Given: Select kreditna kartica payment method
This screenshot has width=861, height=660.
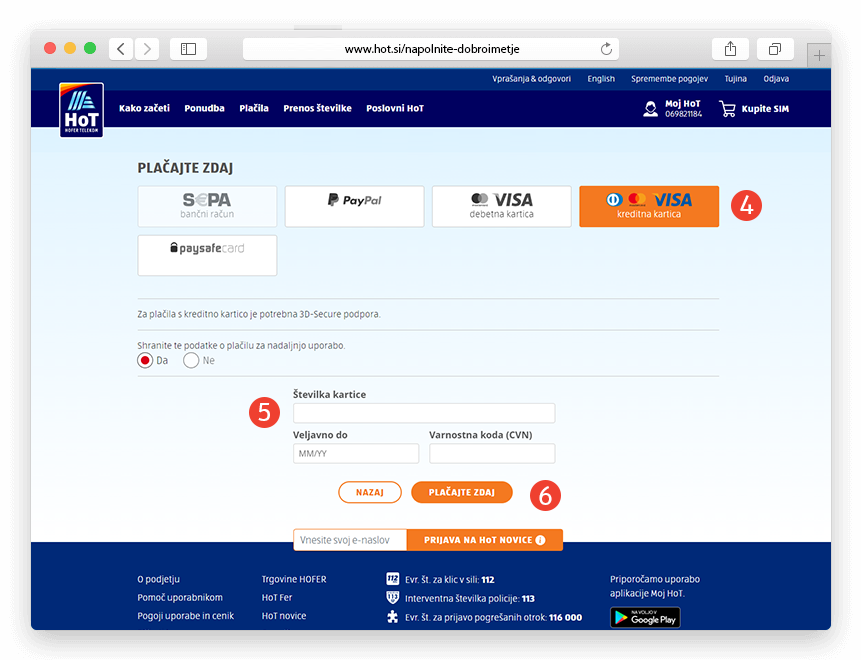Looking at the screenshot, I should 649,206.
